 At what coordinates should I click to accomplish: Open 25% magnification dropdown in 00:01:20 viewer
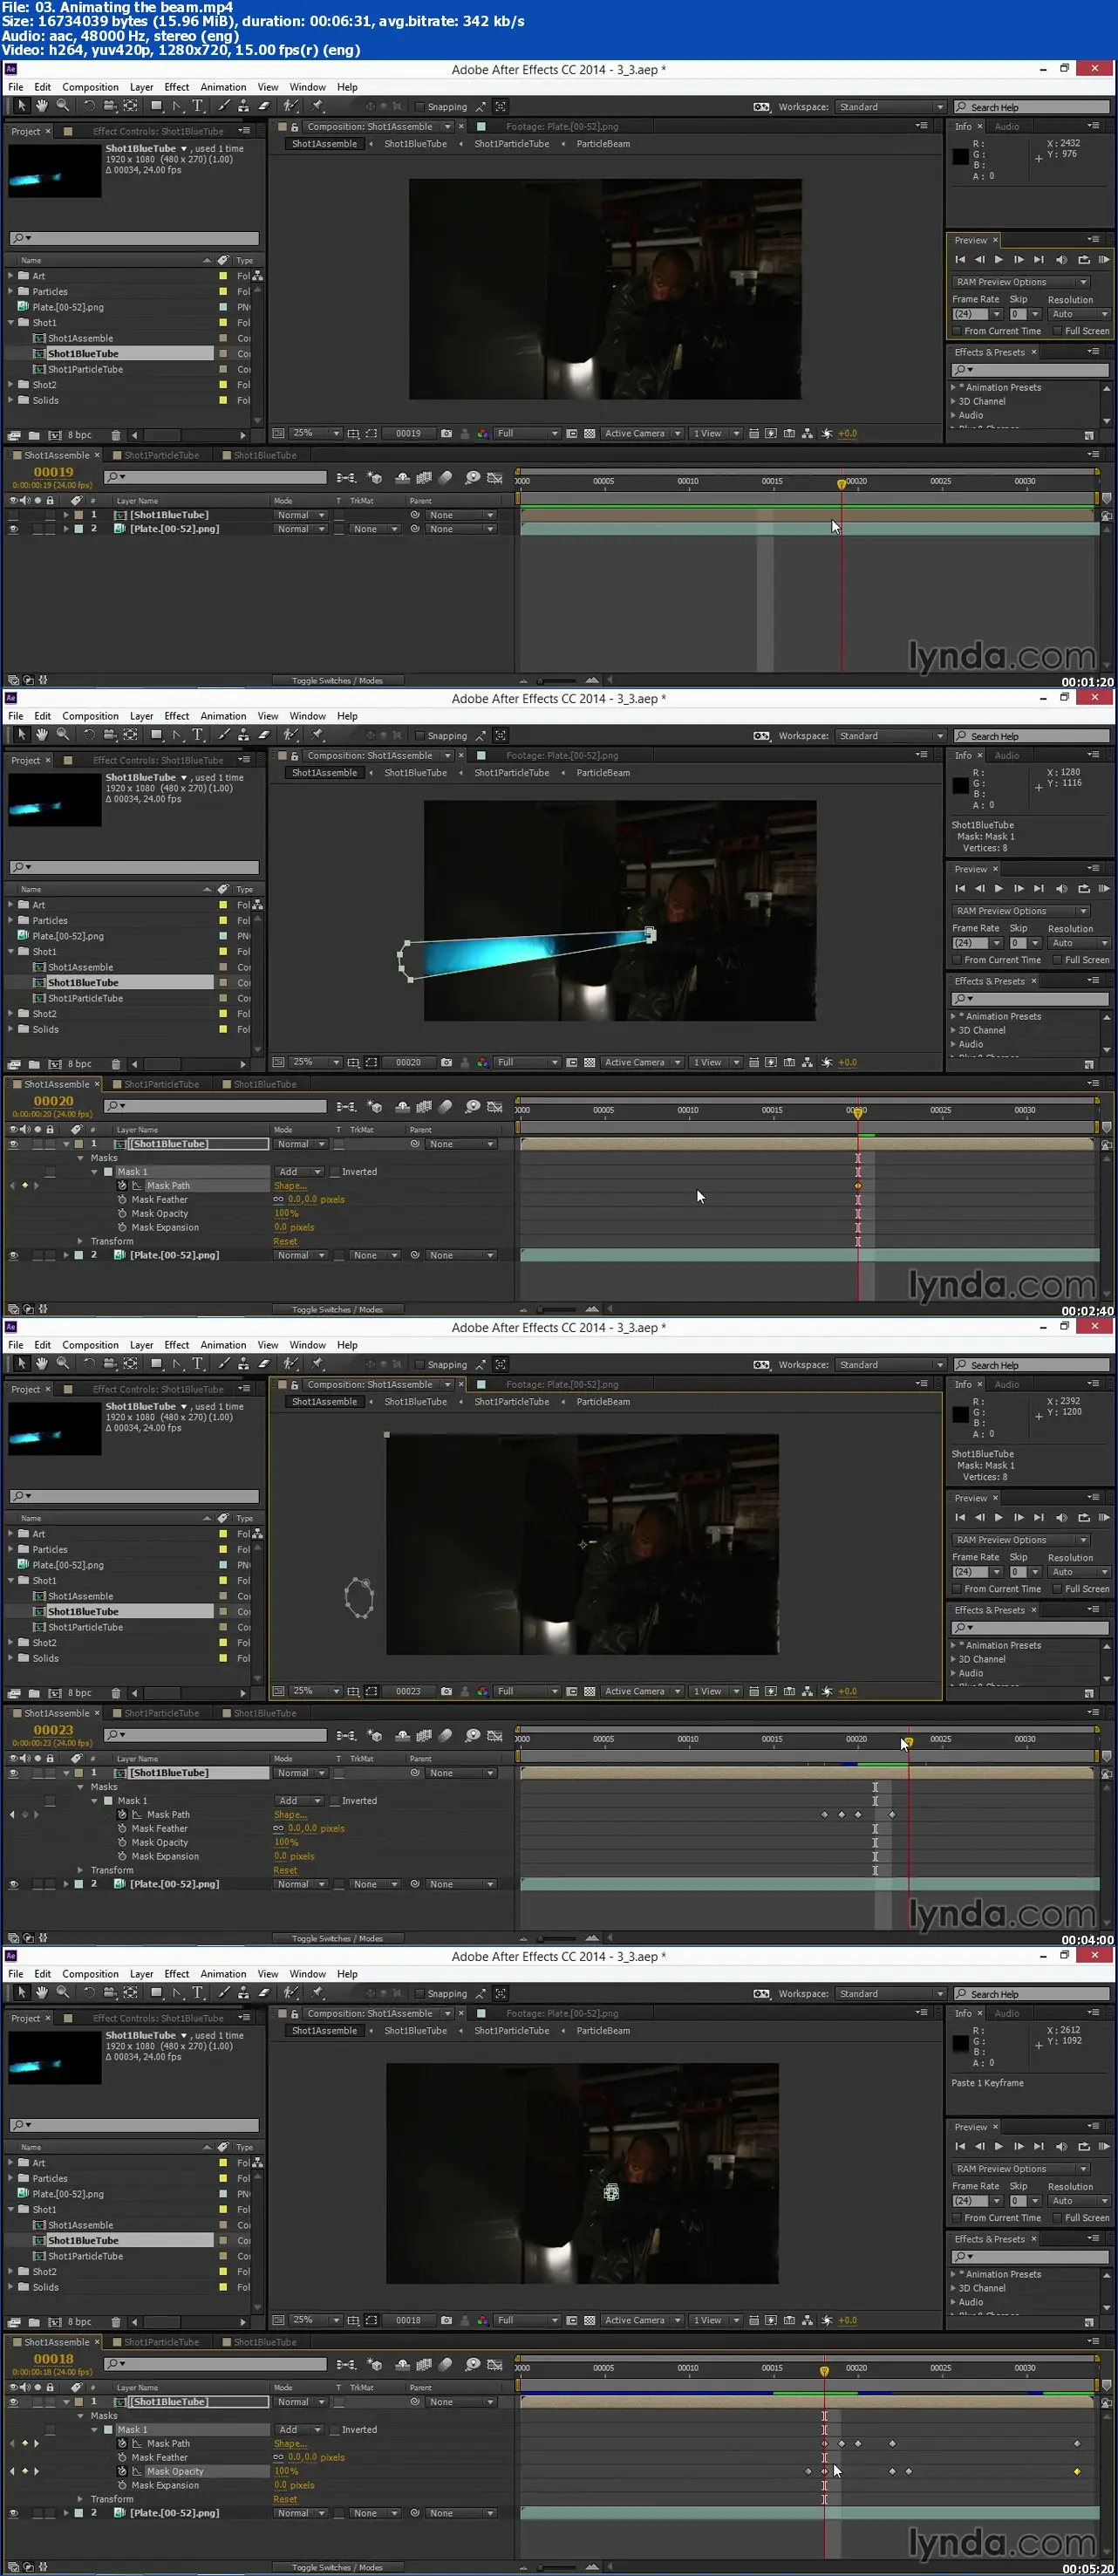[316, 434]
